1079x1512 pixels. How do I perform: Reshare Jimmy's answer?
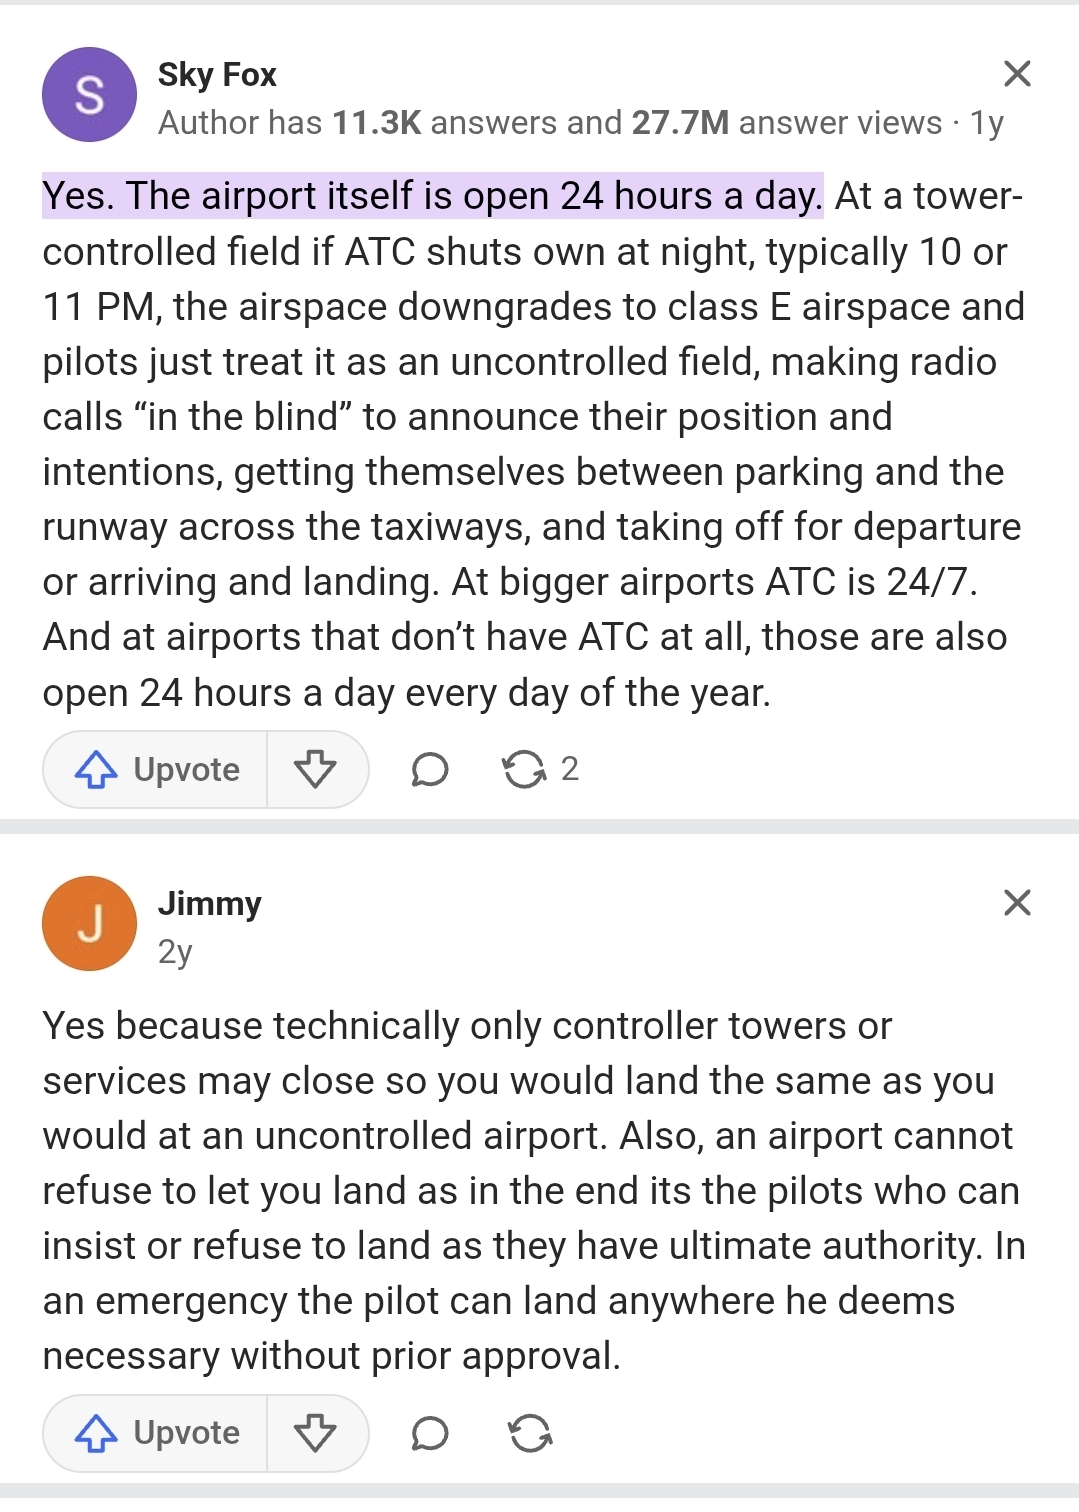530,1433
